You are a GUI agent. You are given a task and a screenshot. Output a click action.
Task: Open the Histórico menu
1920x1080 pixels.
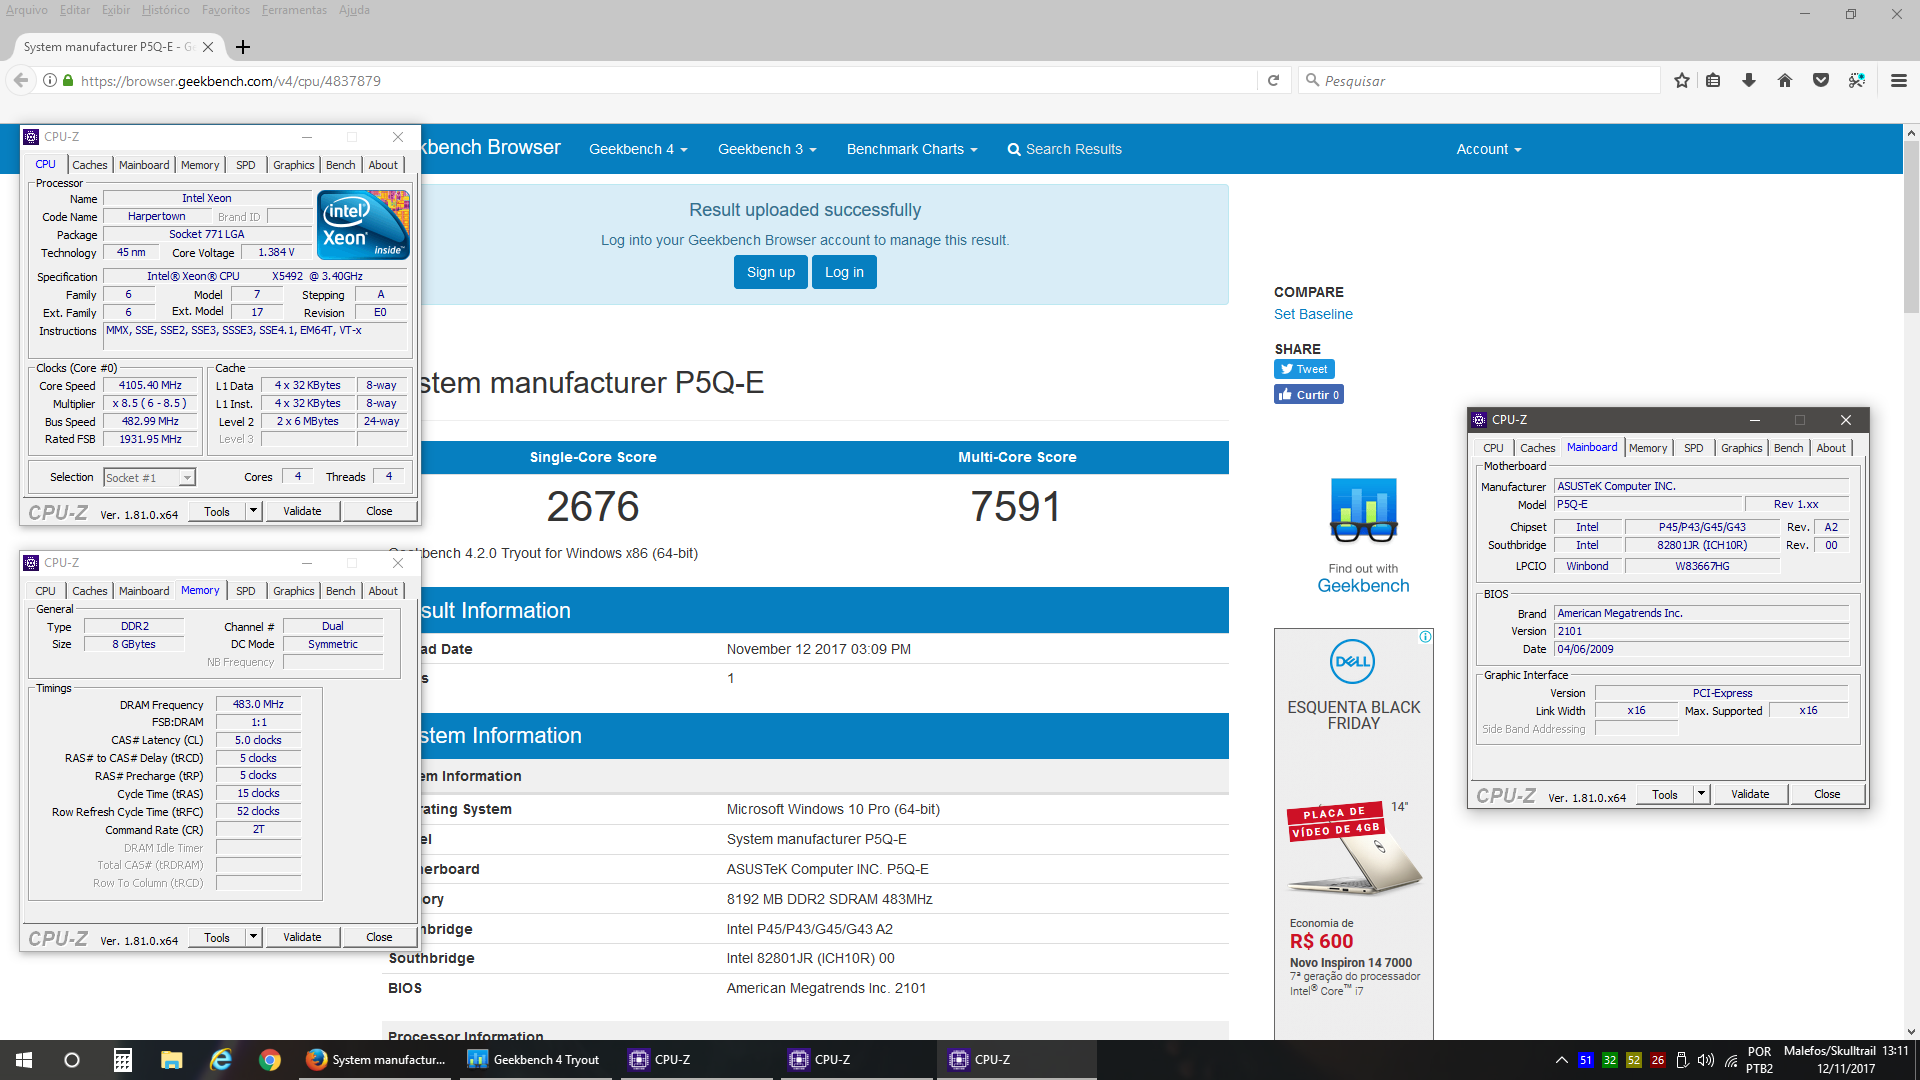165,10
